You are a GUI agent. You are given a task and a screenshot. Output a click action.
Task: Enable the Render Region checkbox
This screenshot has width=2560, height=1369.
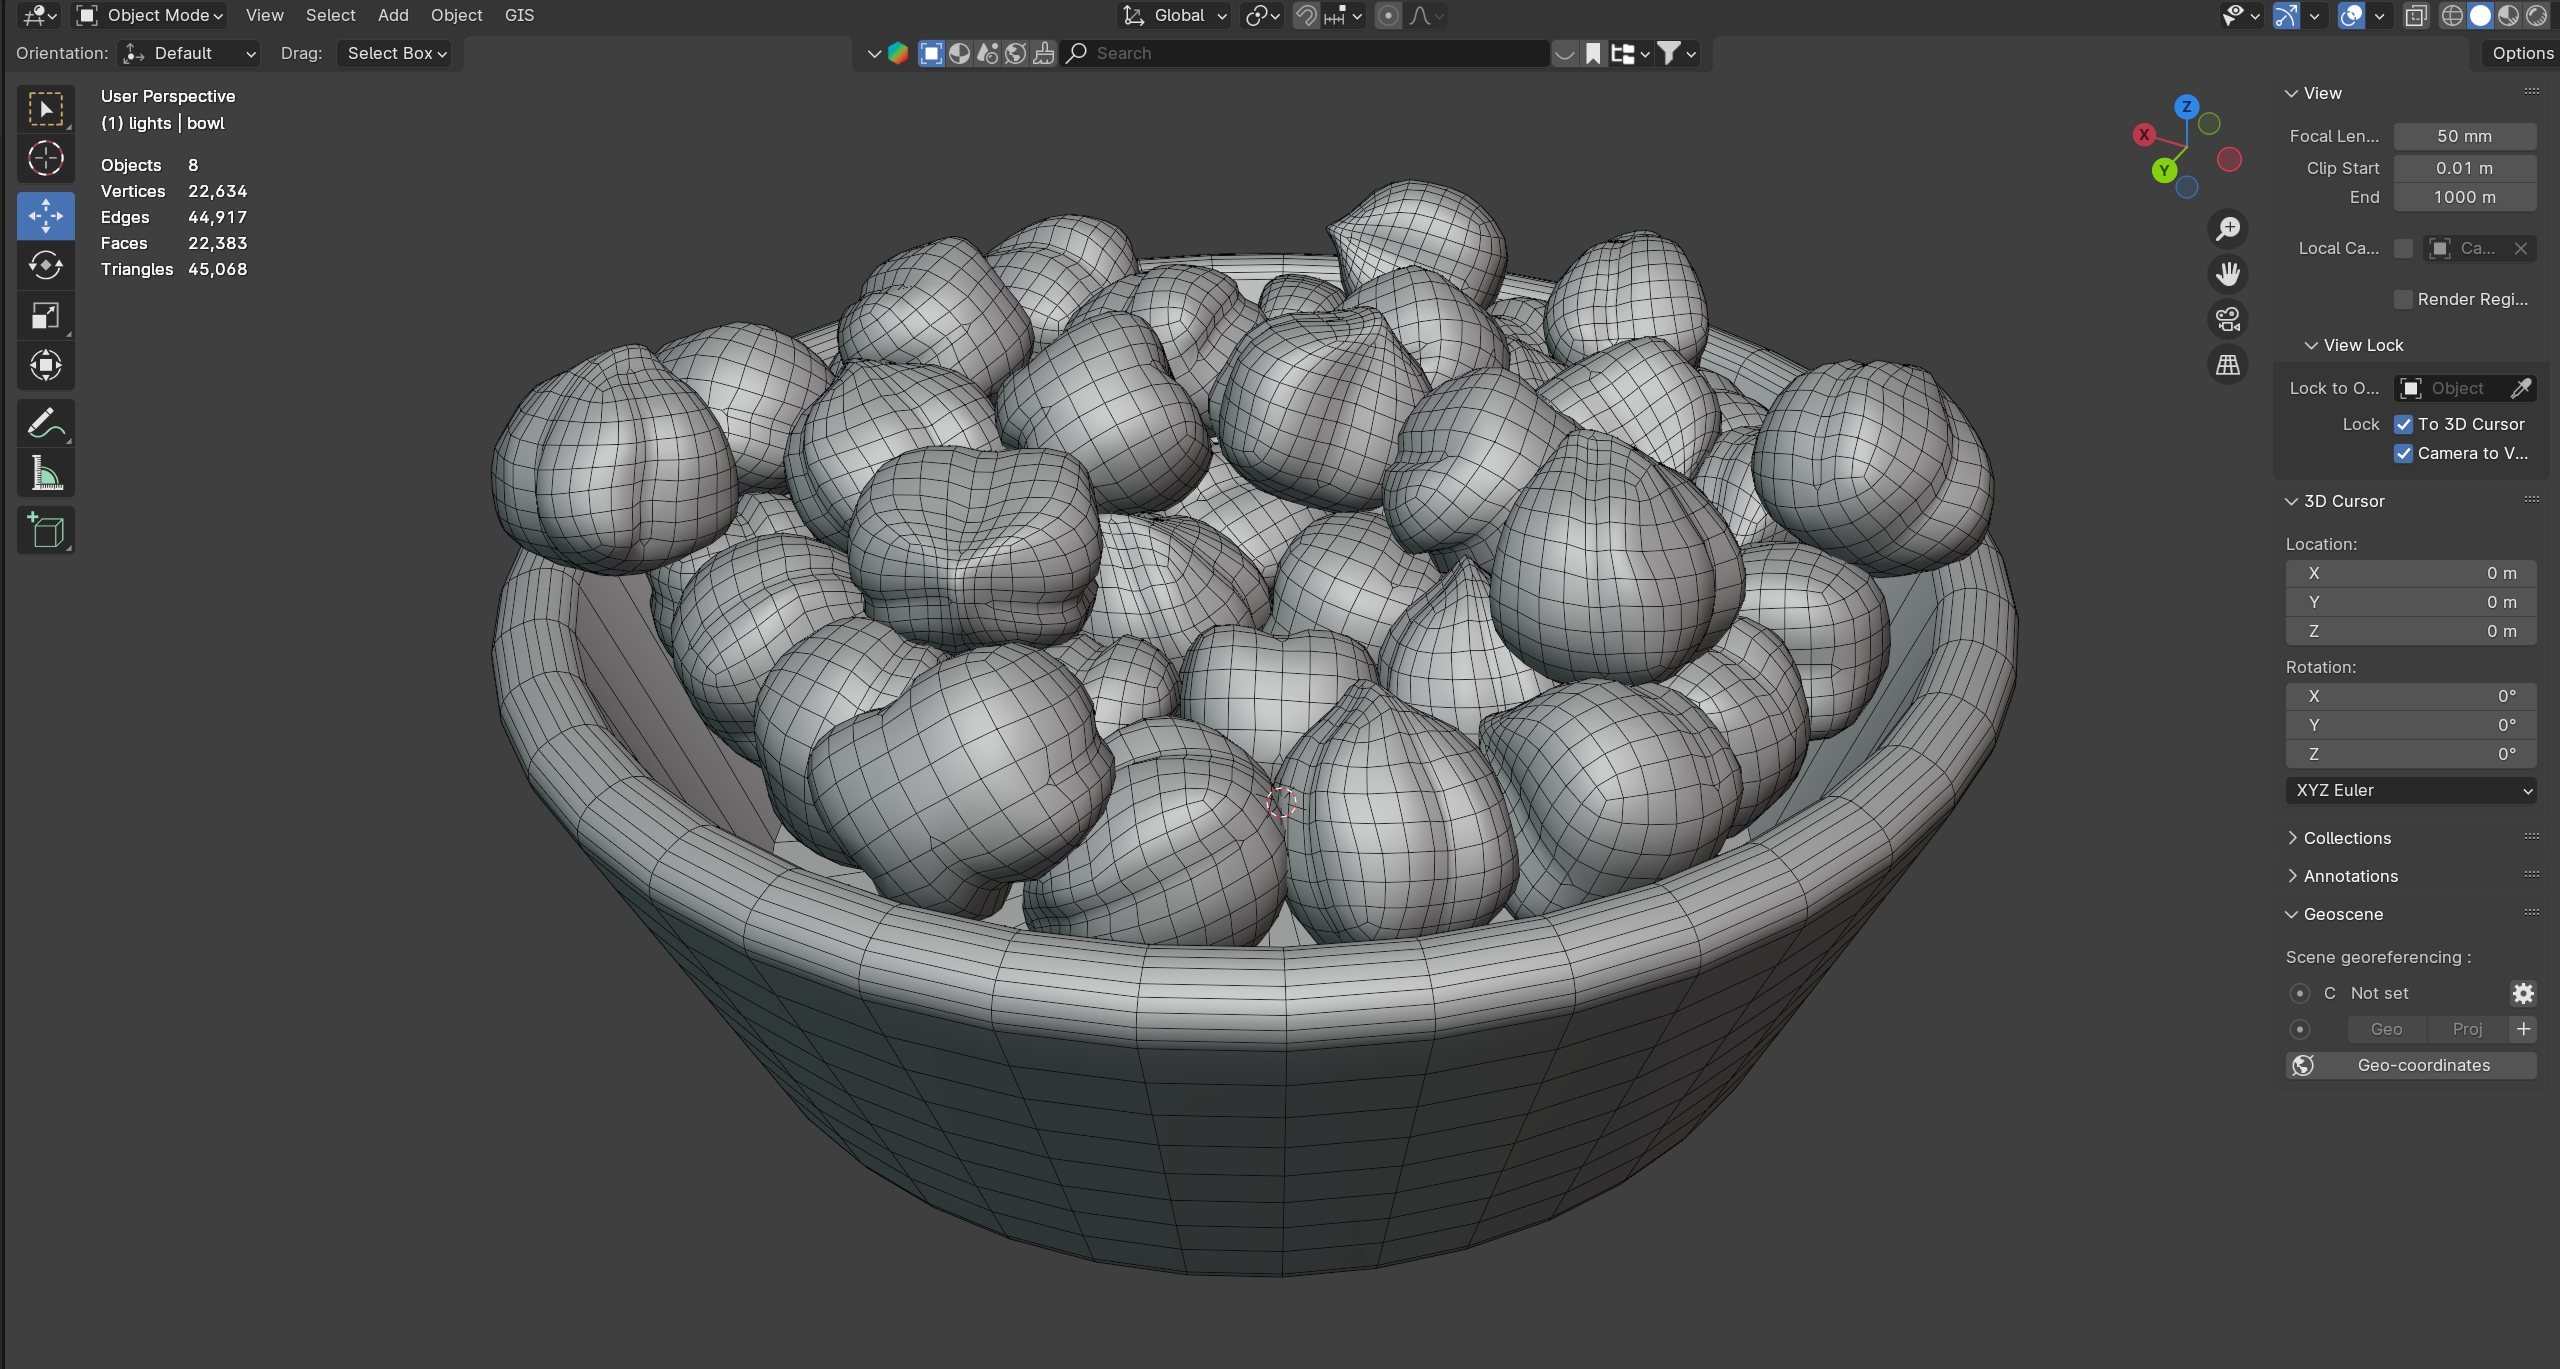click(2404, 299)
